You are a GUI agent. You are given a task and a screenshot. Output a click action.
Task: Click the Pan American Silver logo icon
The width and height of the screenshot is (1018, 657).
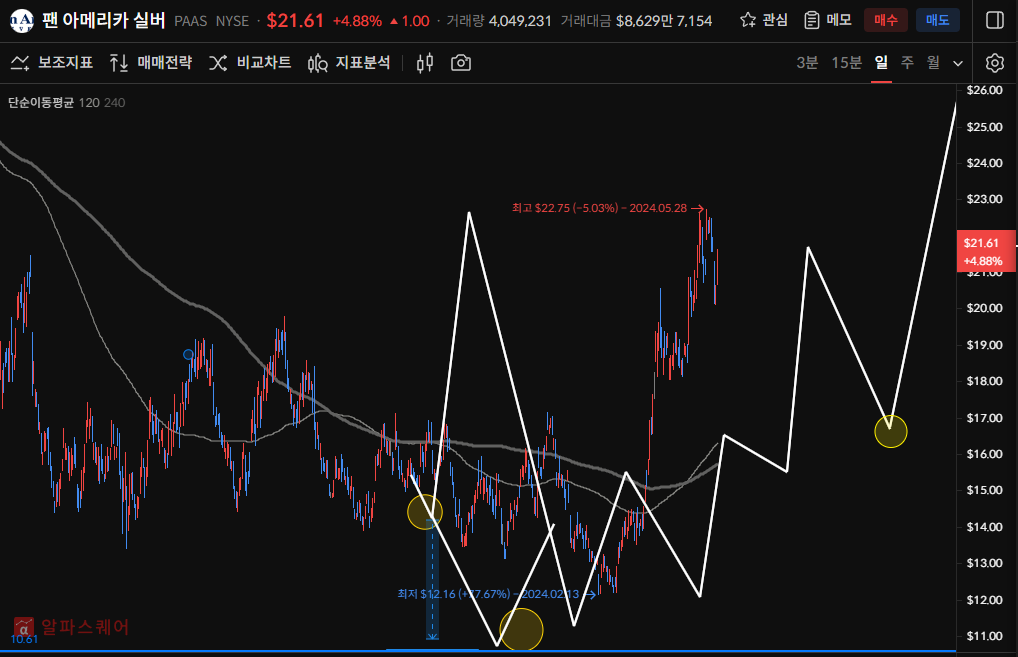click(x=21, y=21)
